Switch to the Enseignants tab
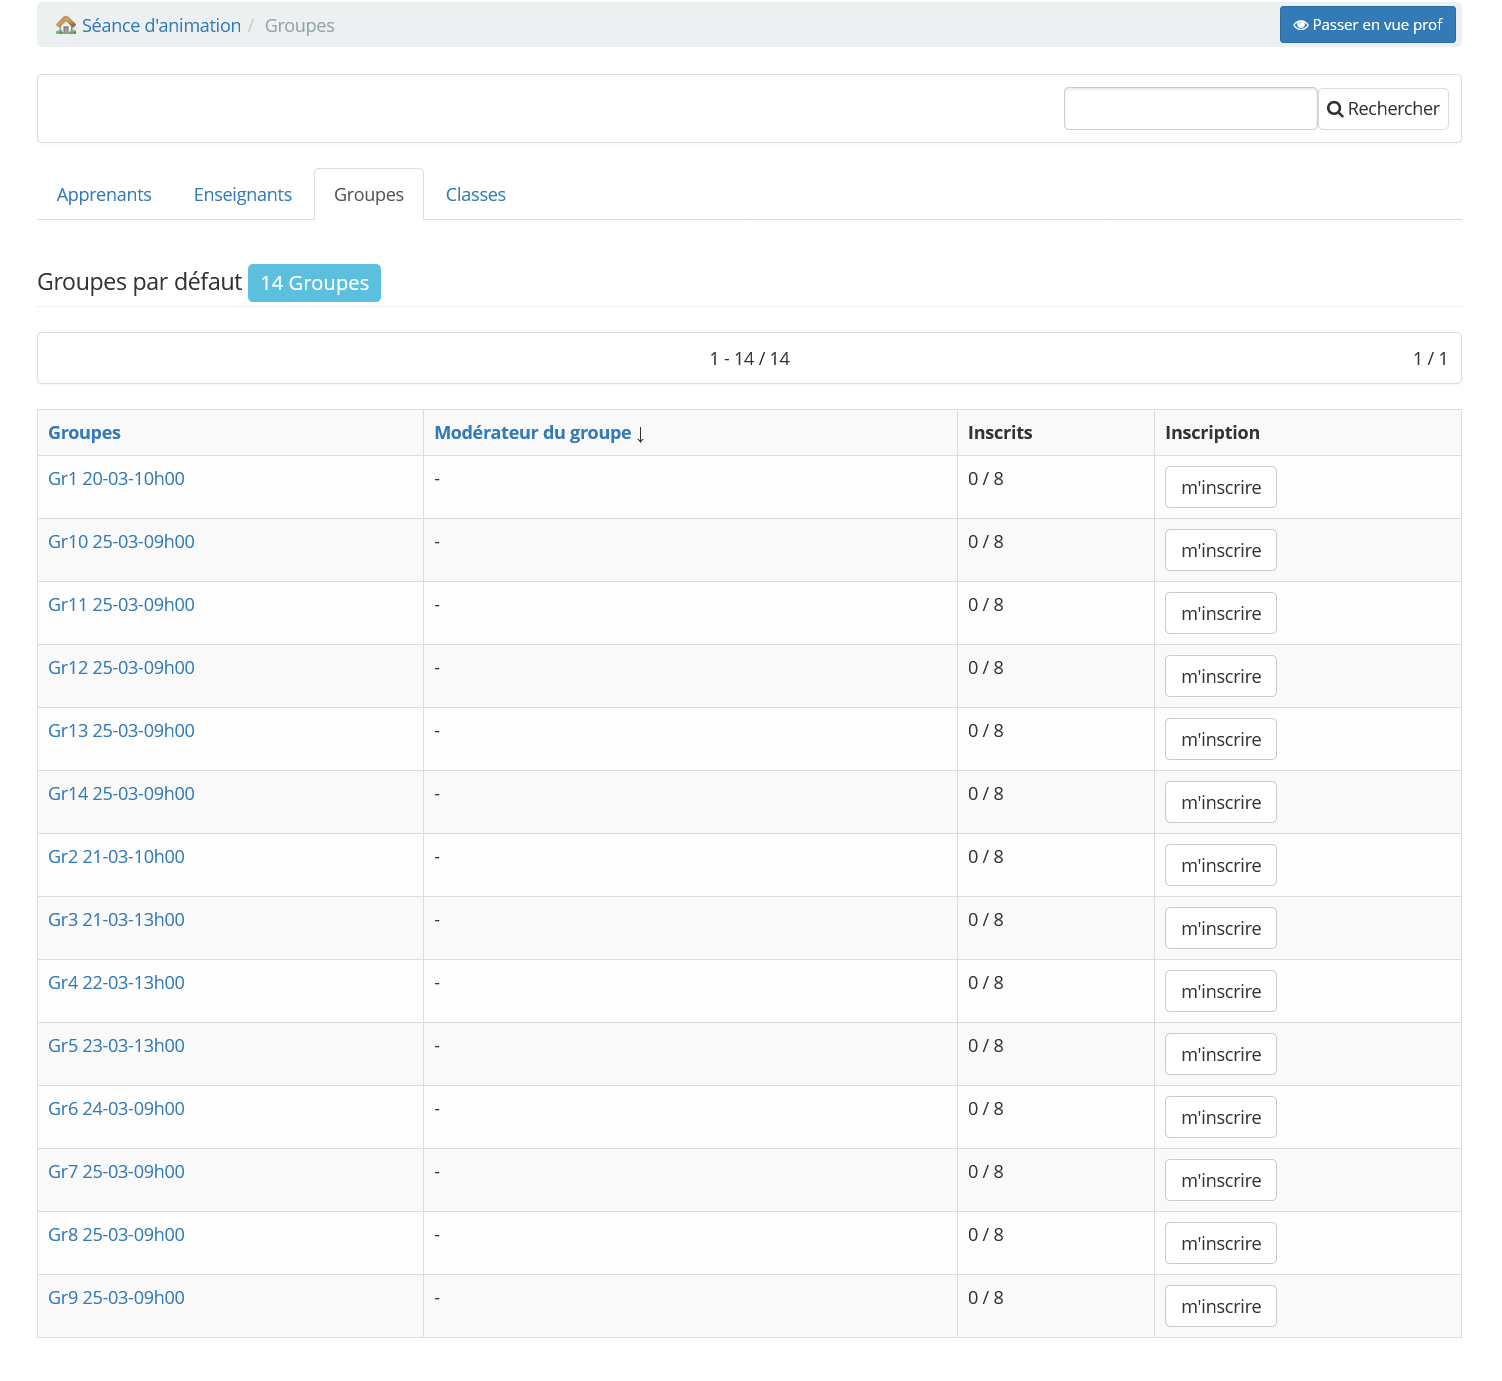 click(242, 194)
